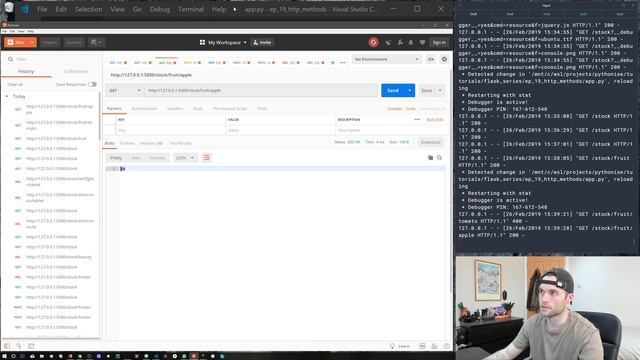Screen dimensions: 640x360
Task: Select the Preview response view
Action: pos(157,158)
